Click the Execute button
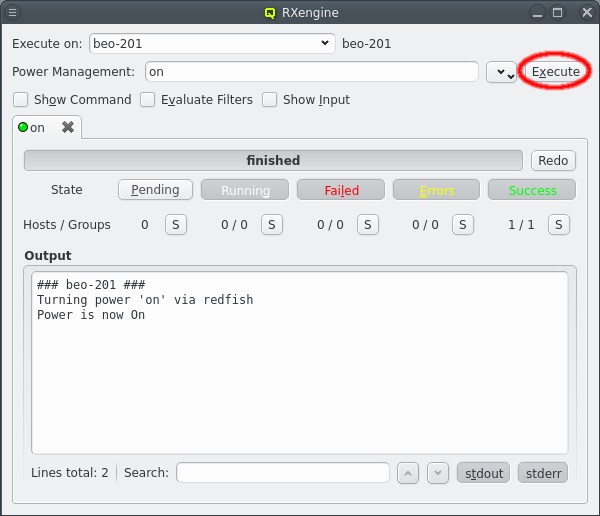Image resolution: width=600 pixels, height=516 pixels. (x=556, y=72)
